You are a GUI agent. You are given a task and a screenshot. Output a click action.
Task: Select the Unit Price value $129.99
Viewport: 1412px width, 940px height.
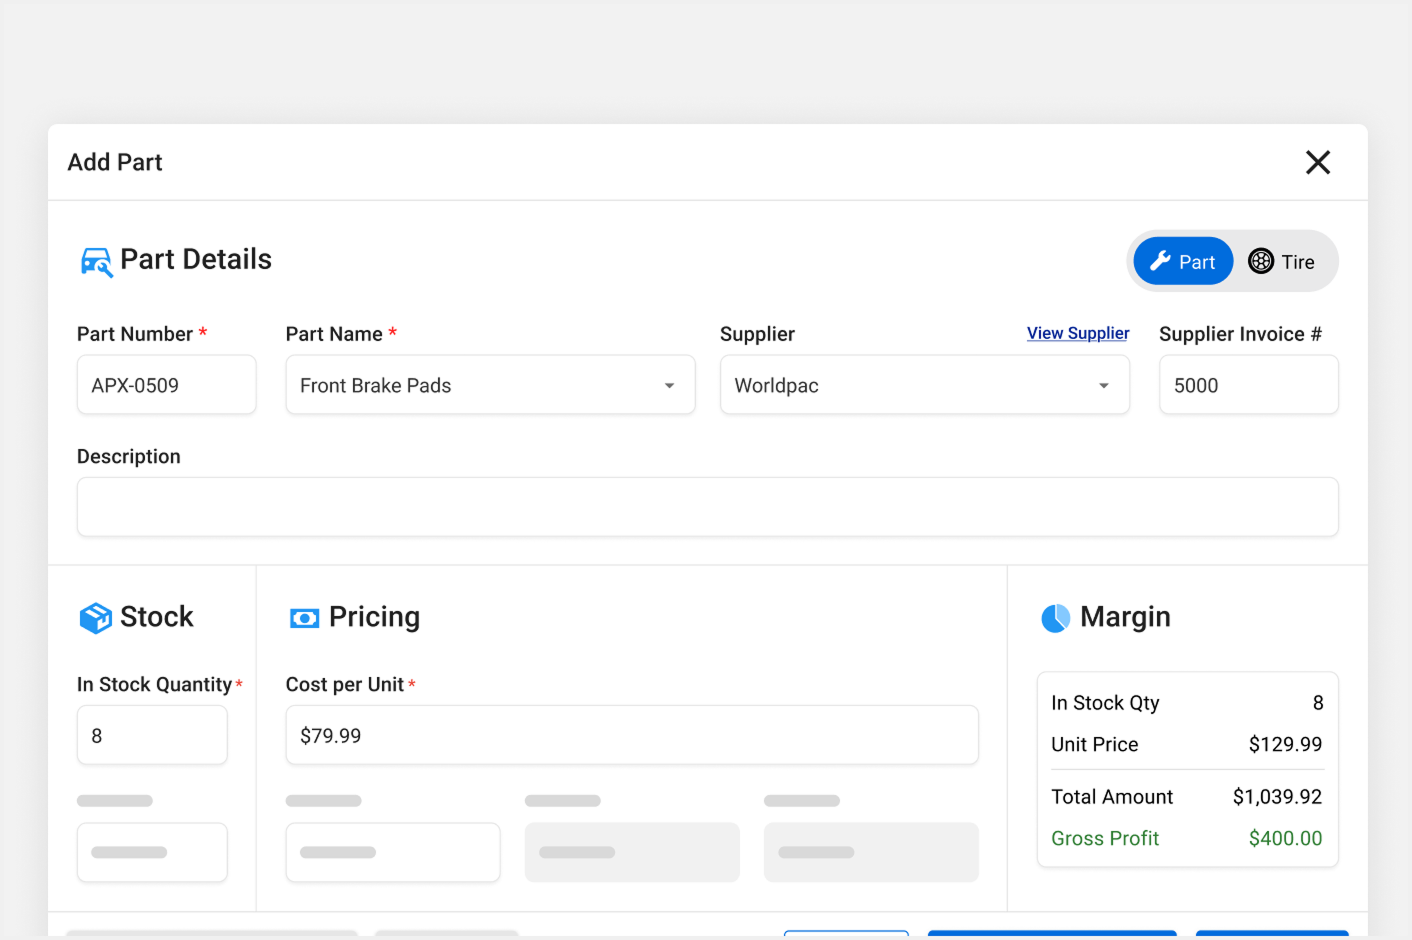pos(1285,744)
